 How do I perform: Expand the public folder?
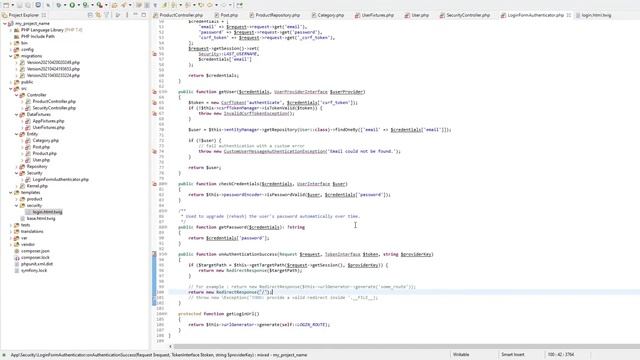[x=11, y=82]
